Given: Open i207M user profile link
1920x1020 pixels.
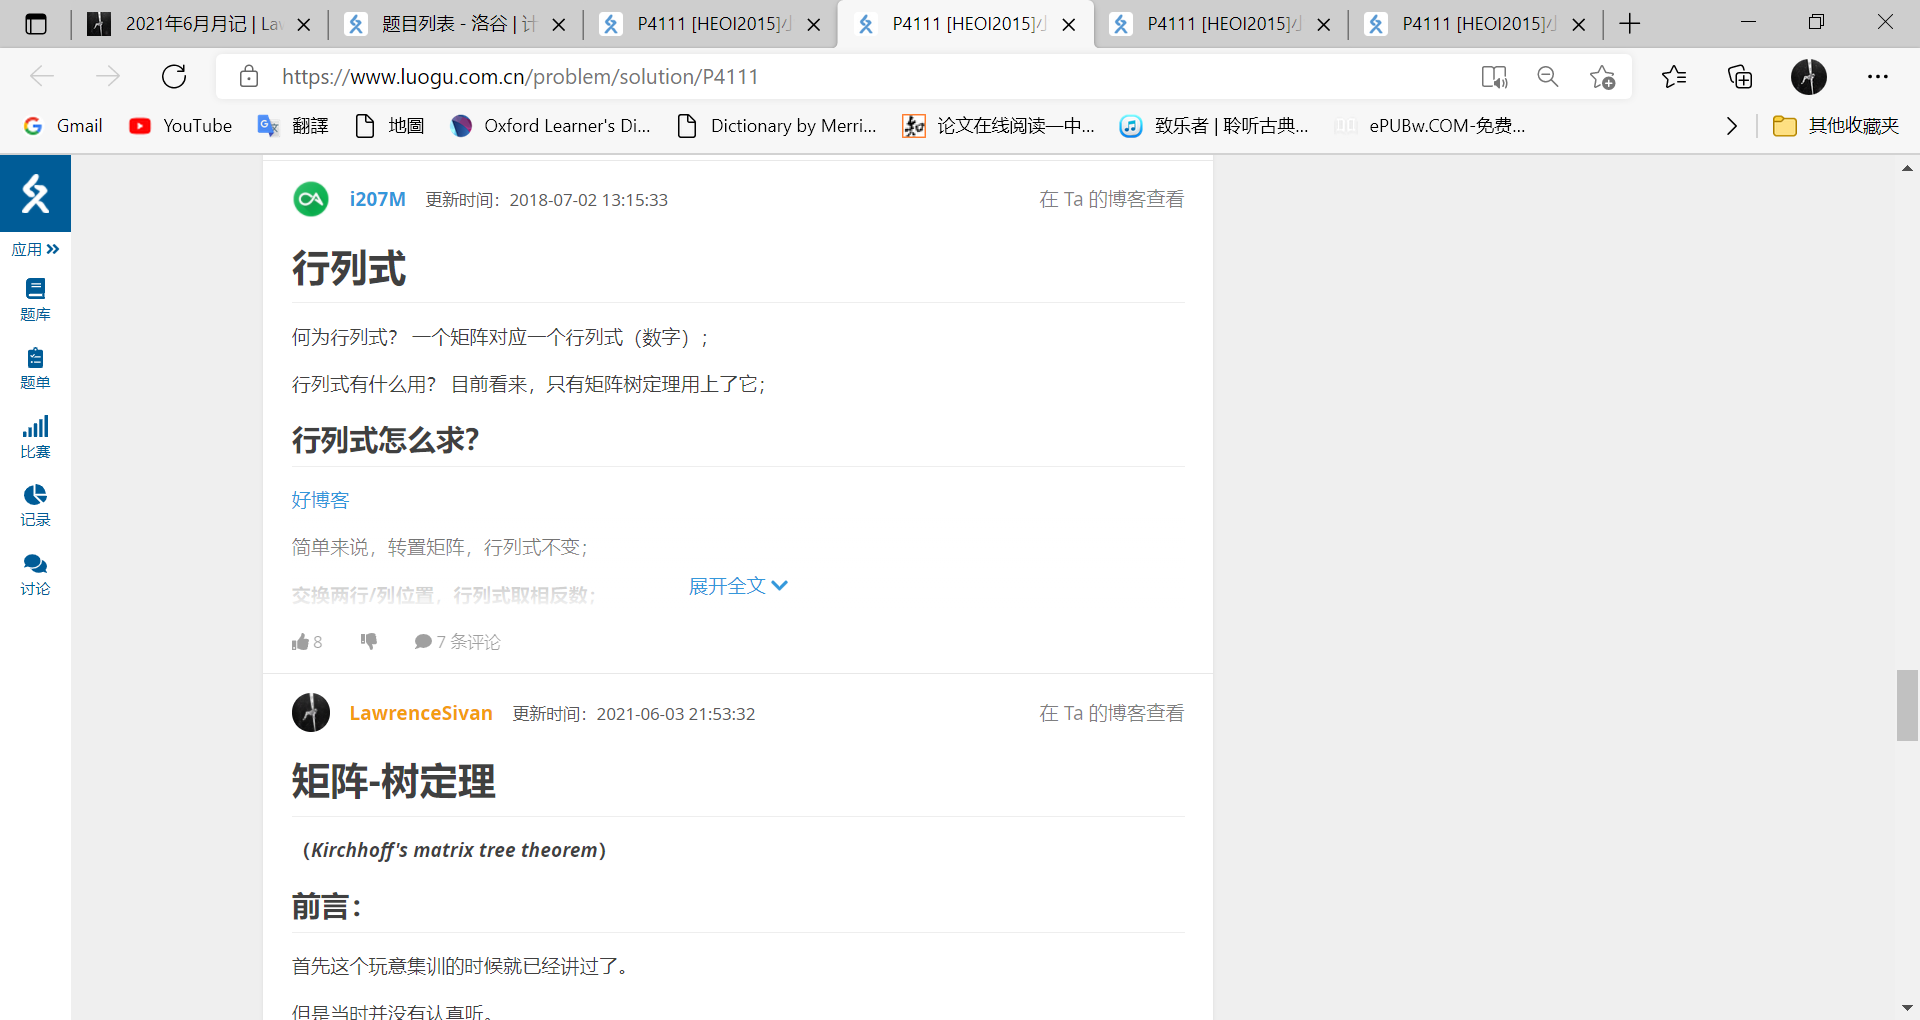Looking at the screenshot, I should click(x=377, y=199).
